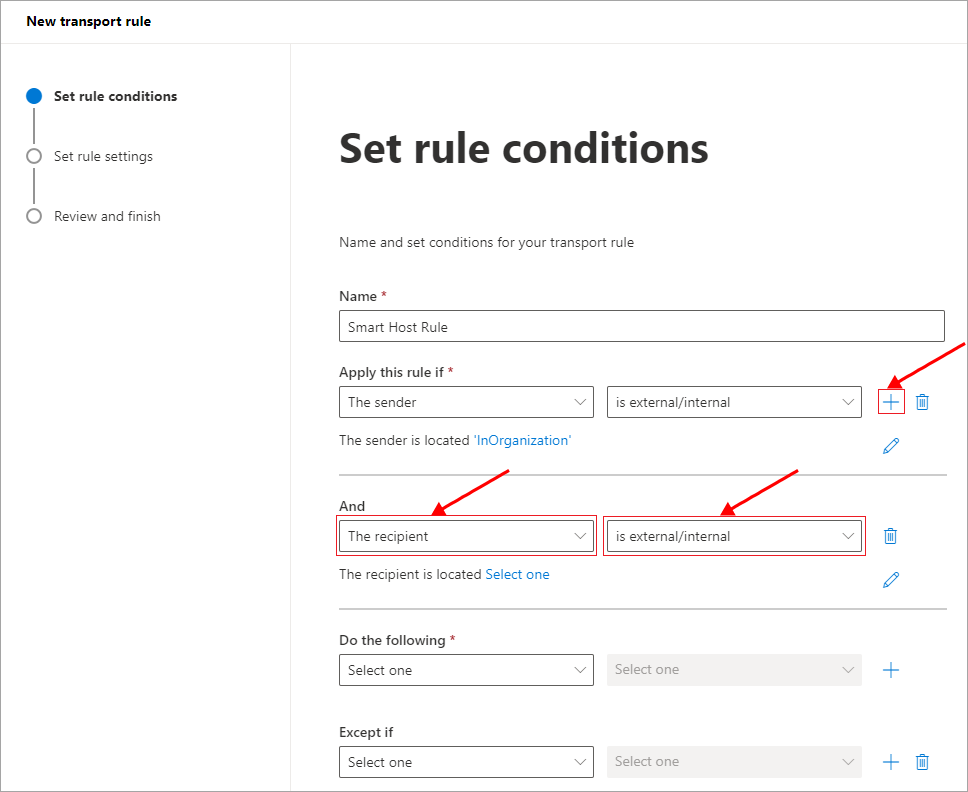The image size is (968, 792).
Task: Delete the And recipient condition
Action: coord(890,536)
